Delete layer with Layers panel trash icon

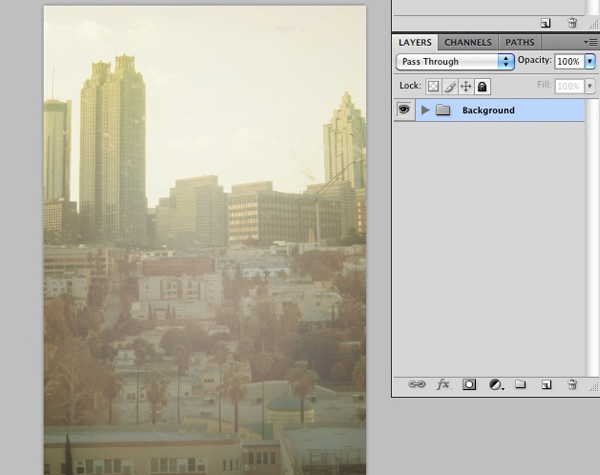click(x=572, y=384)
